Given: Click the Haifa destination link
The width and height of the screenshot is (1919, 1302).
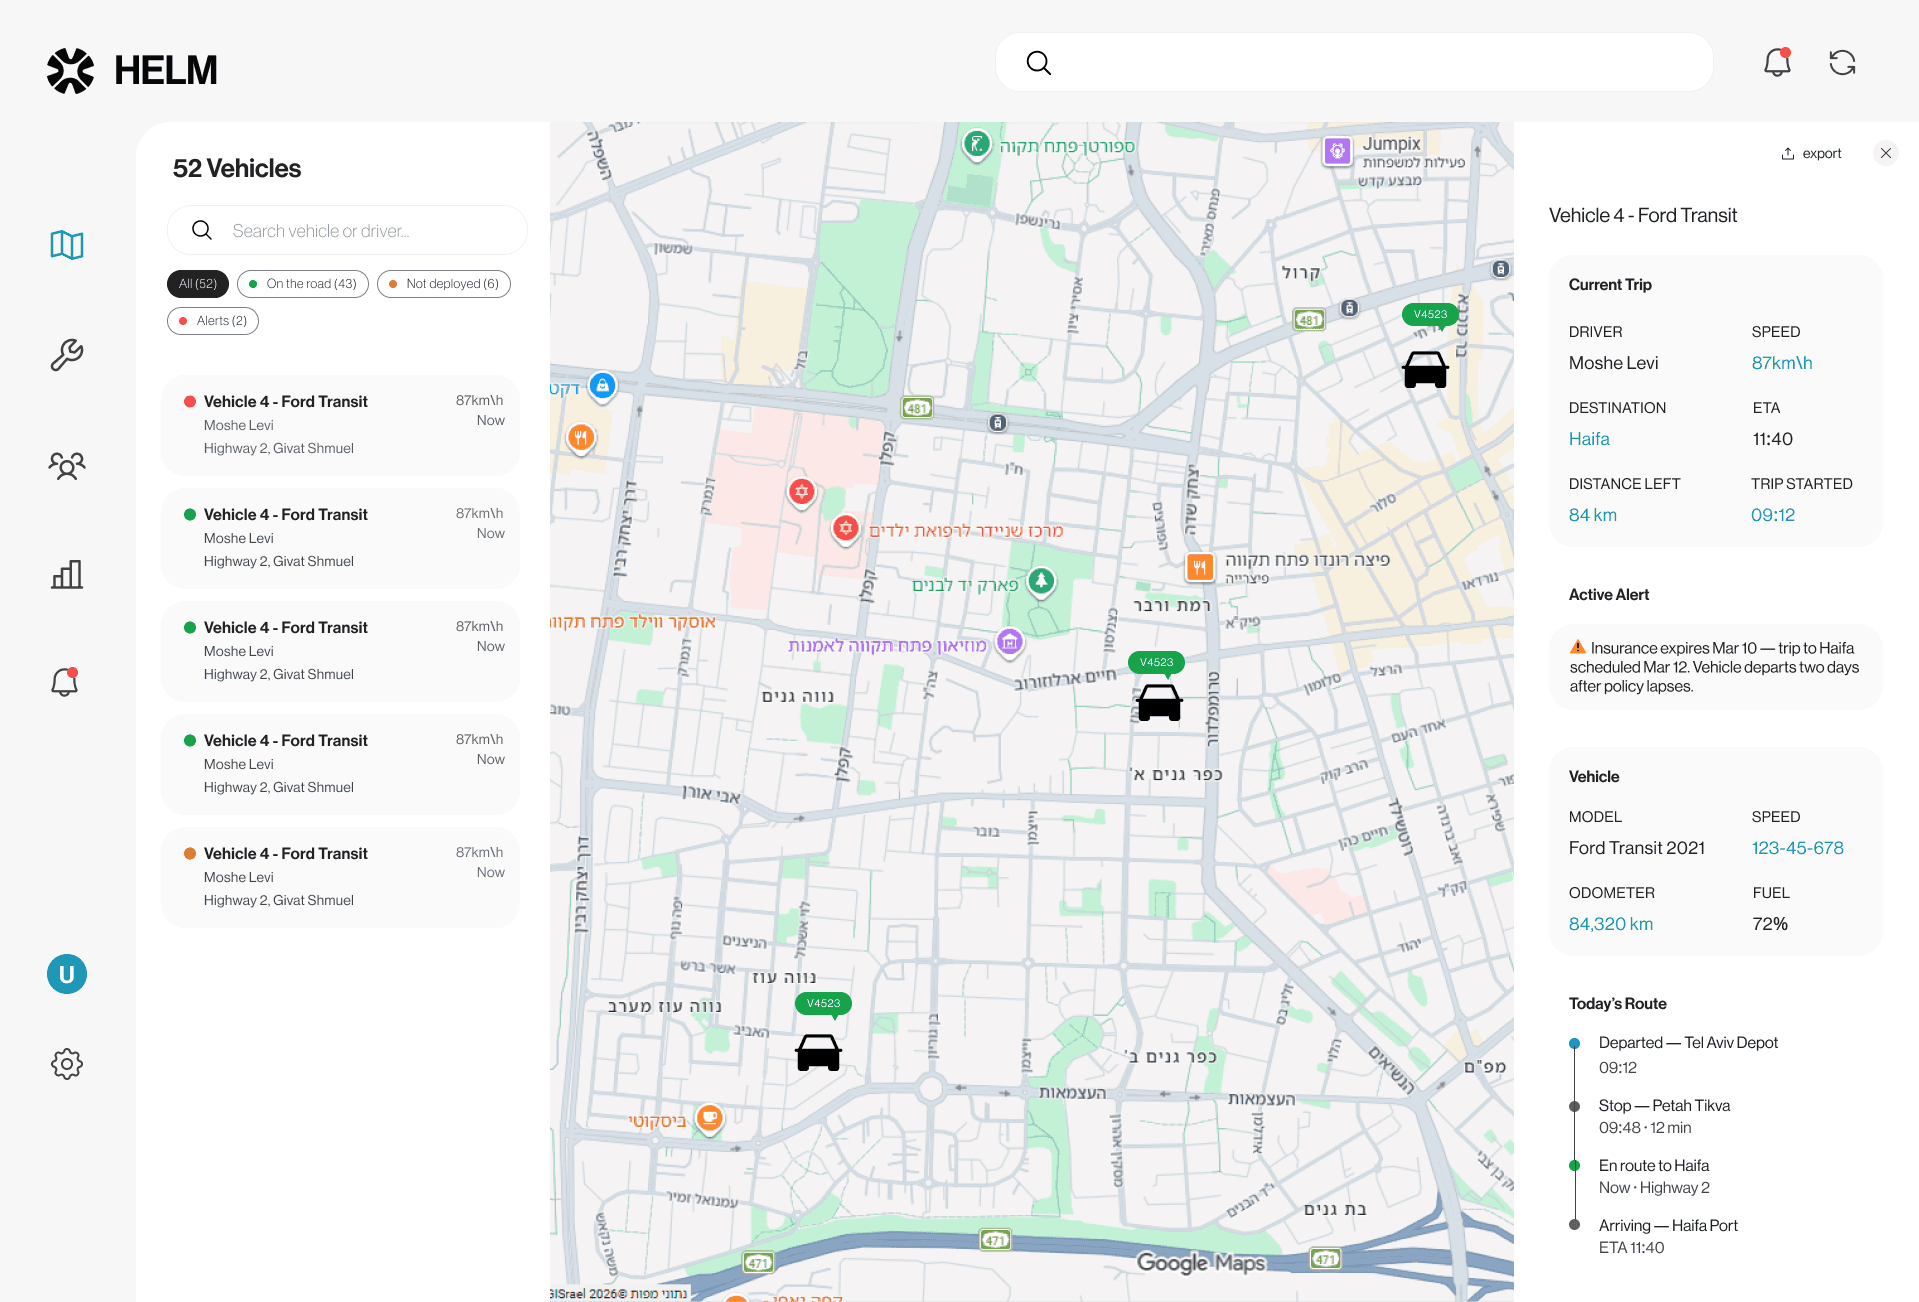Looking at the screenshot, I should point(1589,439).
